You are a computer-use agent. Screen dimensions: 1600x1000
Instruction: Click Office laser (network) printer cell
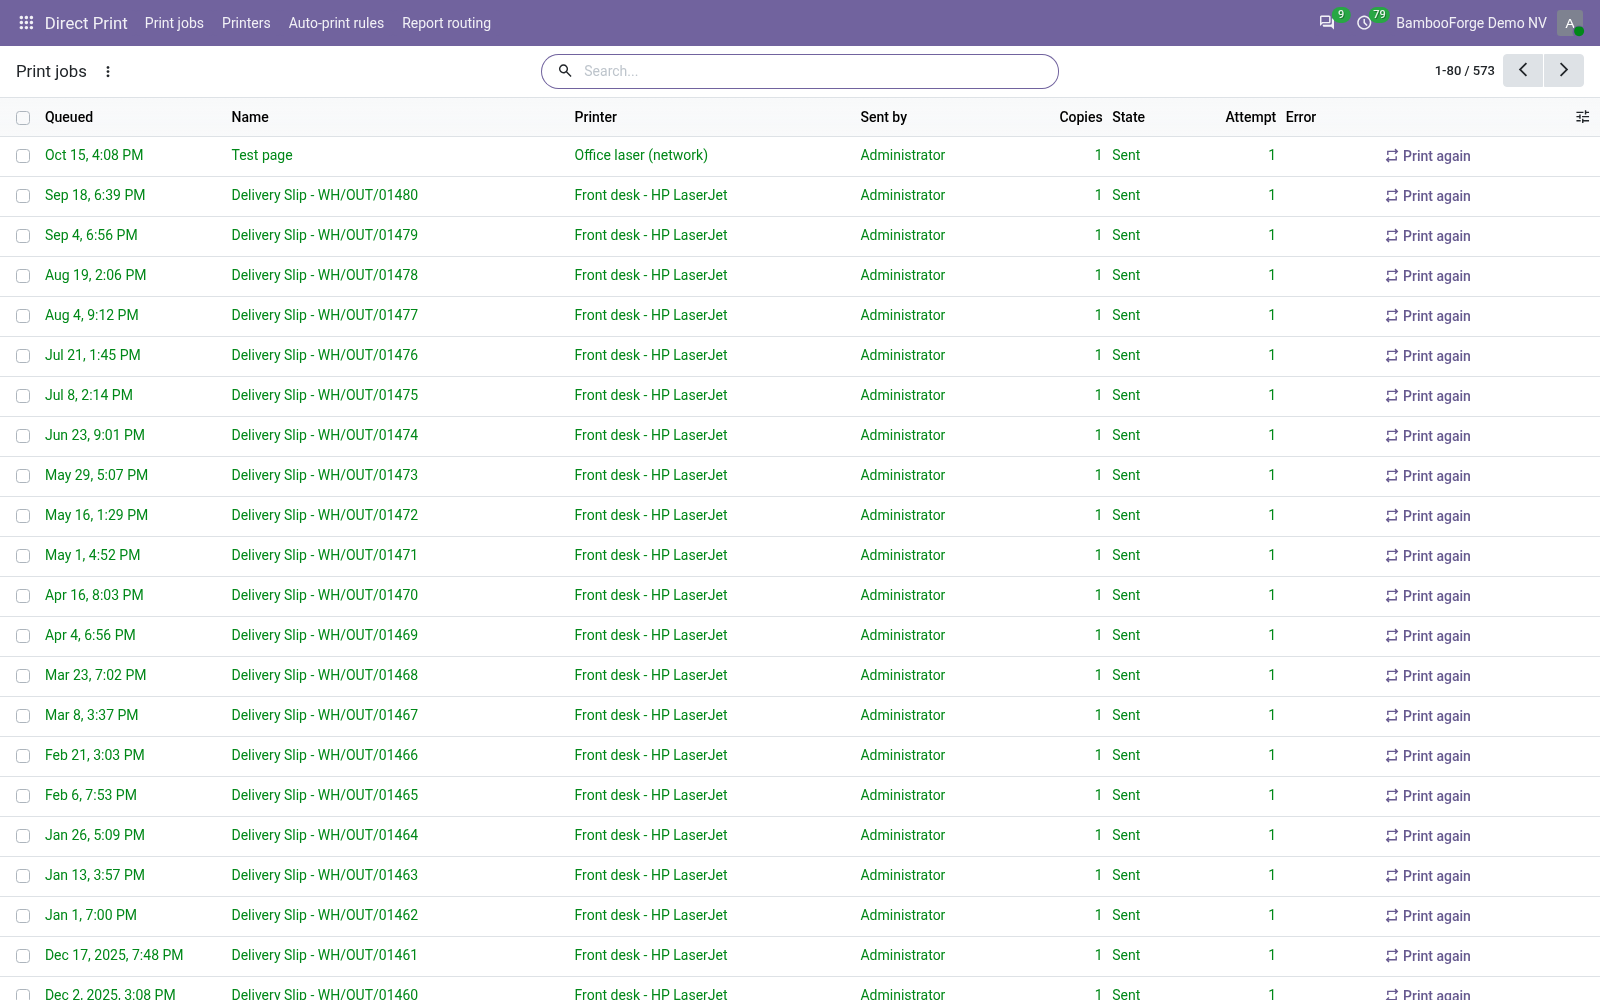tap(641, 155)
